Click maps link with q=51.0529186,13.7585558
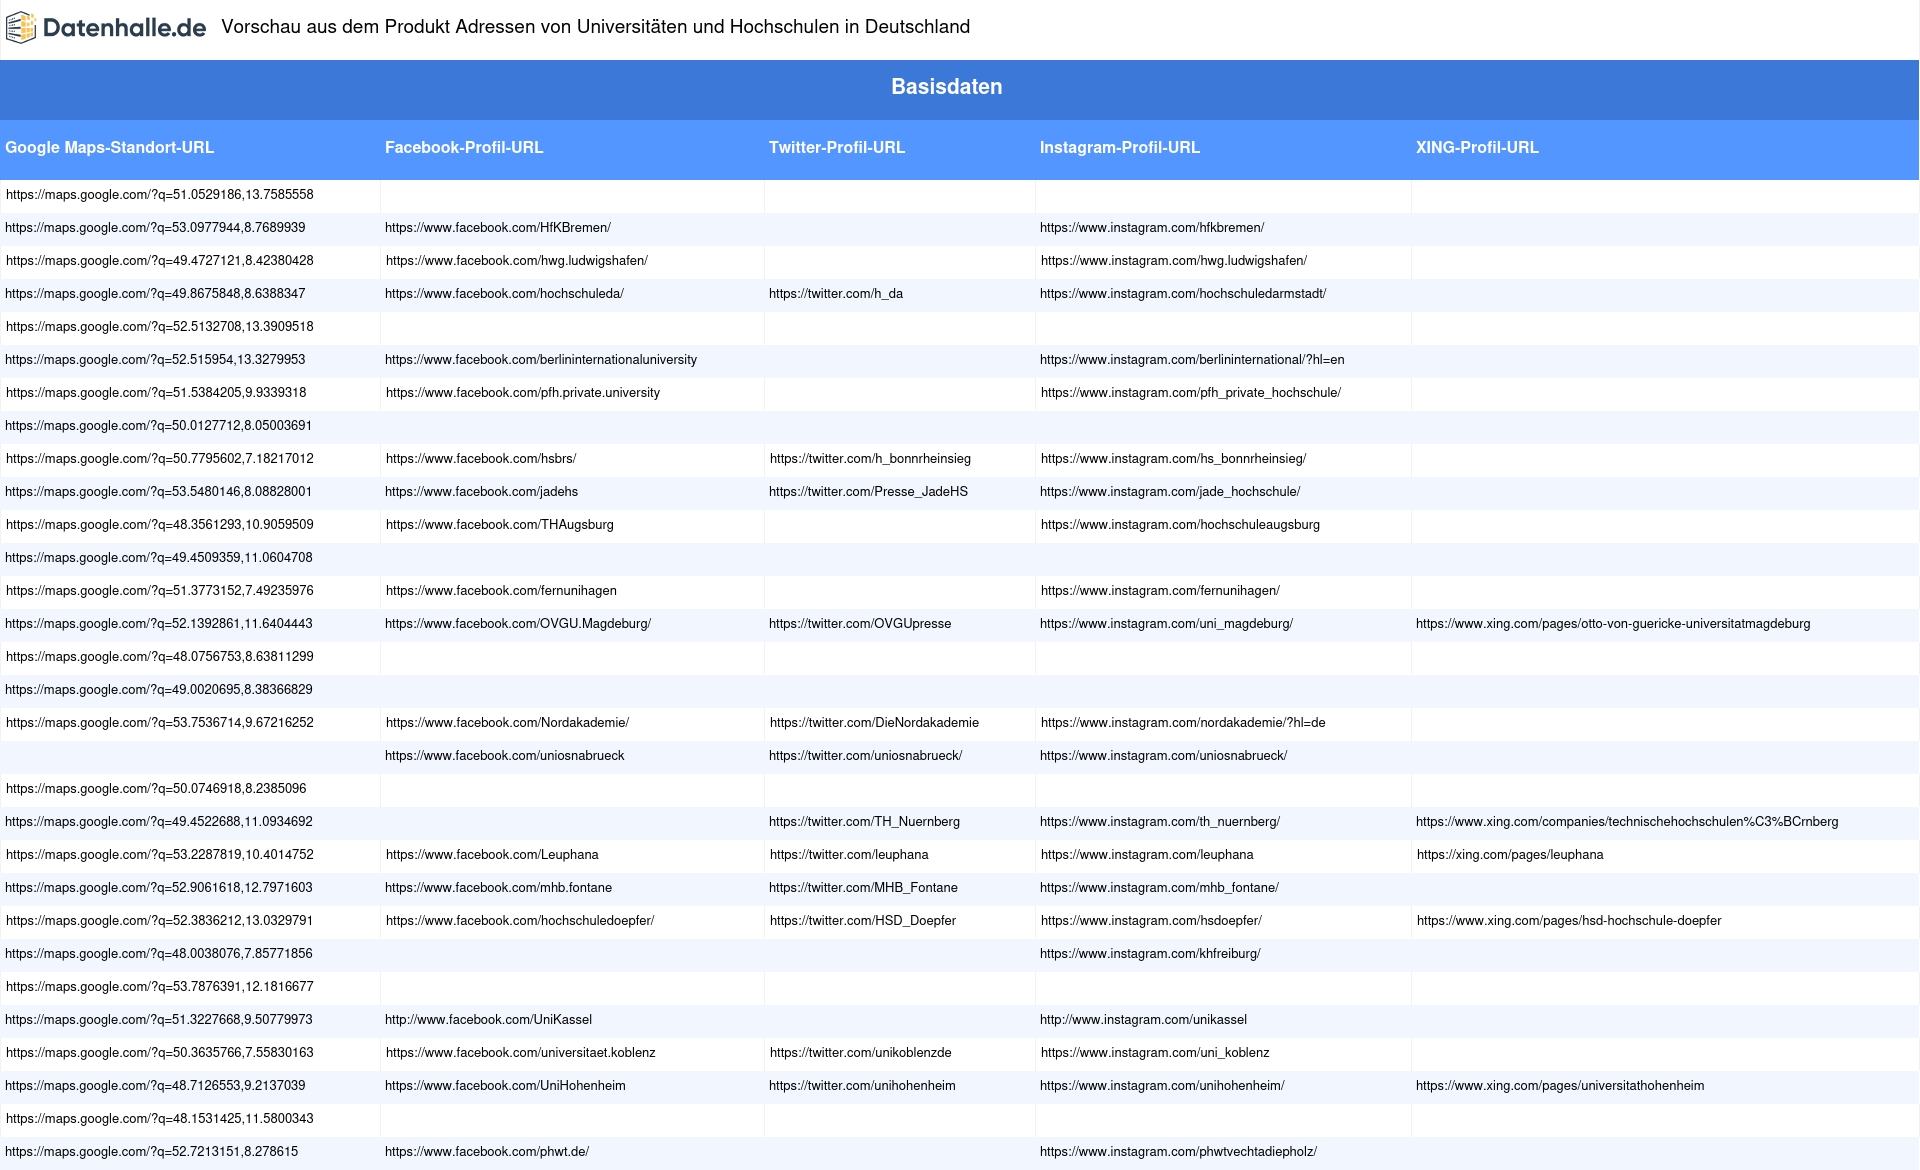 pyautogui.click(x=159, y=195)
